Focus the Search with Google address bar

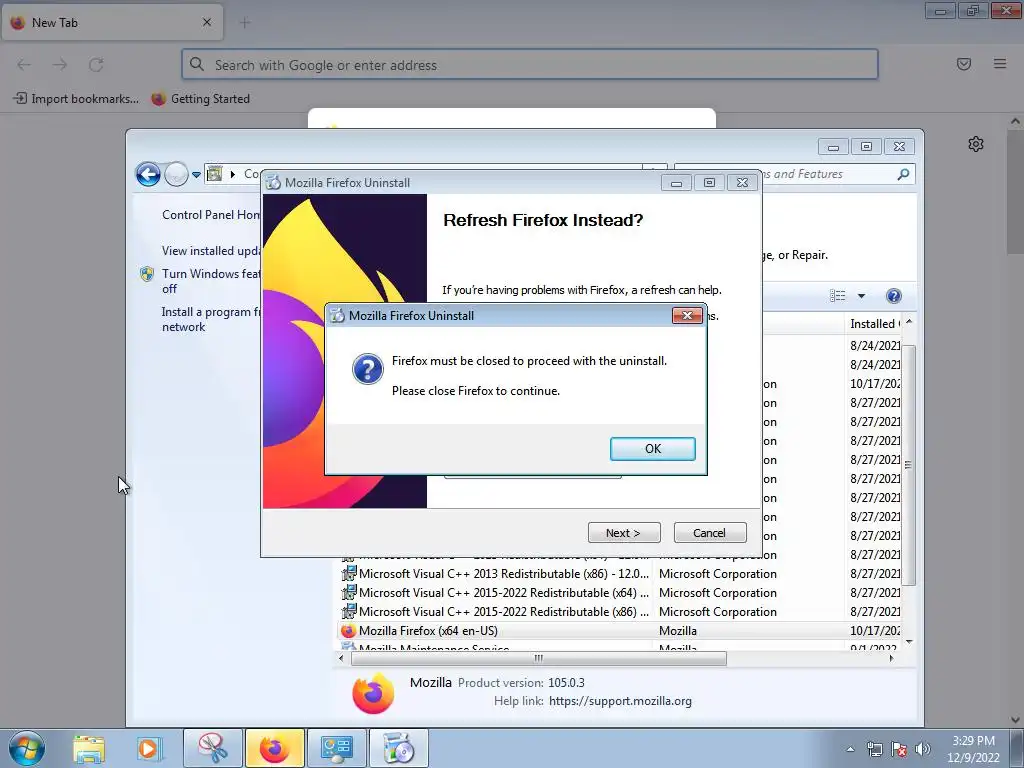[530, 65]
